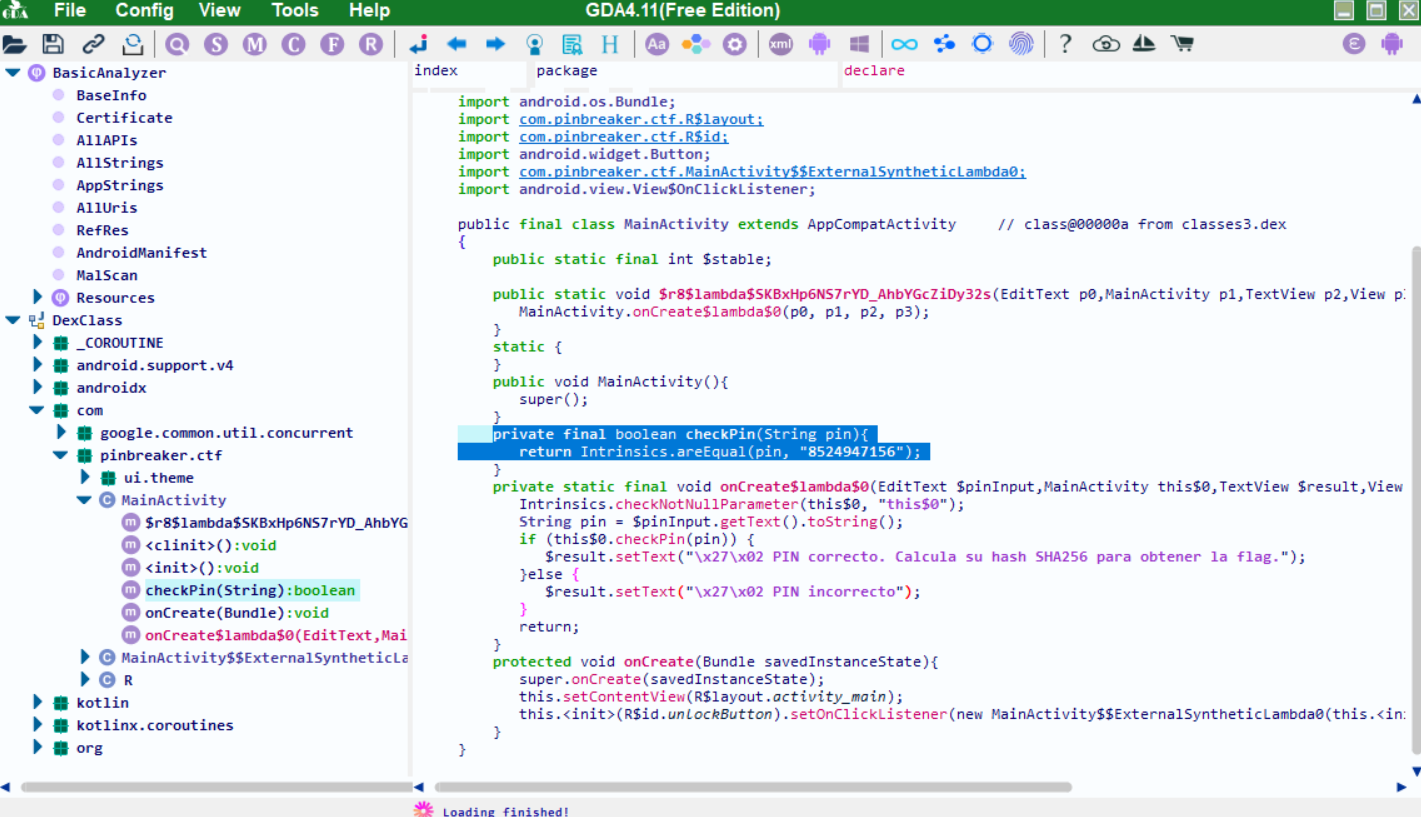Collapse the BasicAnalyzer tree node
Screen dimensions: 1421x817
pyautogui.click(x=12, y=73)
